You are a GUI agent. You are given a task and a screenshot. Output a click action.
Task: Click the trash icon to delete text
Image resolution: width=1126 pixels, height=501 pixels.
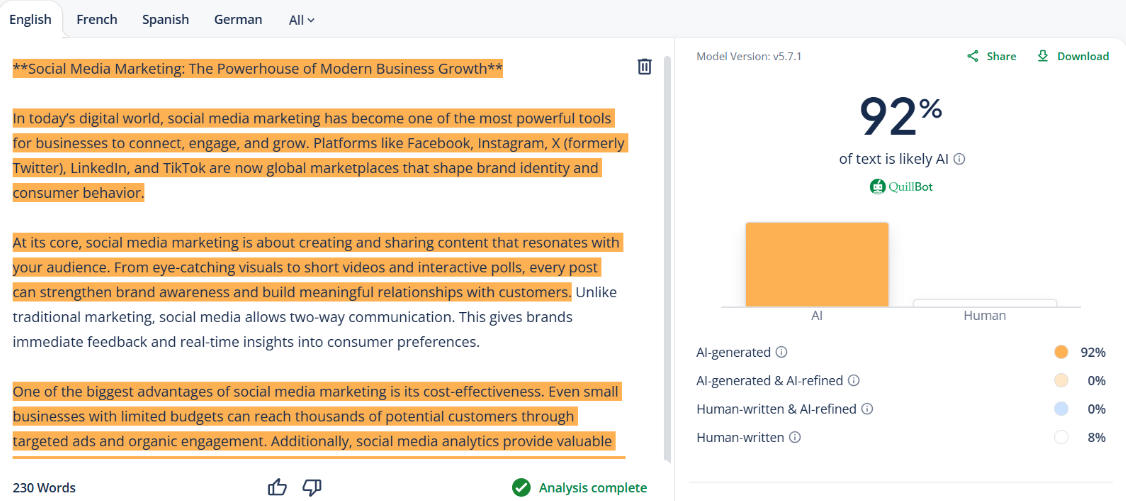pos(645,67)
